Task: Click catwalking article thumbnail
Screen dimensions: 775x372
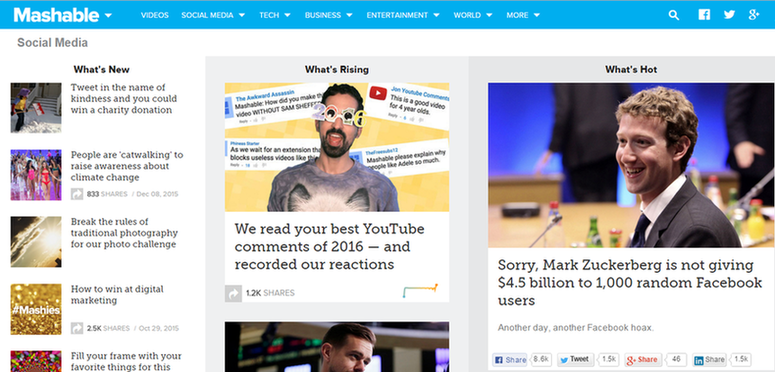Action: [x=36, y=175]
